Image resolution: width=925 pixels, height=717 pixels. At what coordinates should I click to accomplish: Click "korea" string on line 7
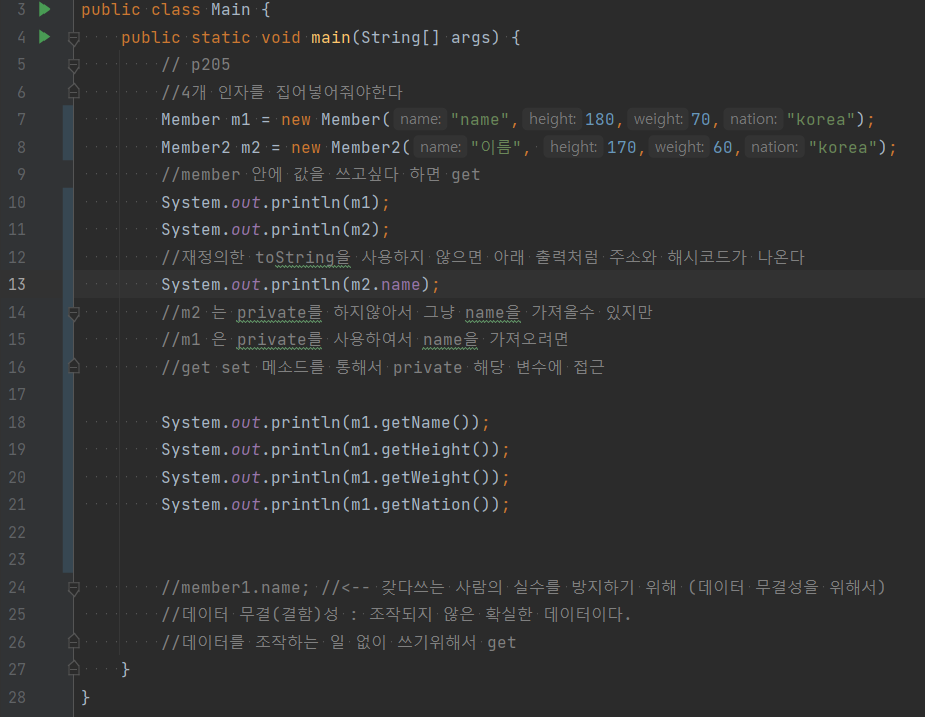point(821,120)
